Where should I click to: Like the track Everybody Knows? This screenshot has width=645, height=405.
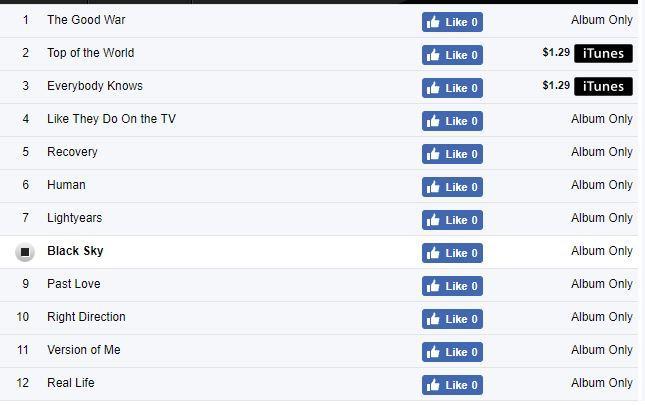point(452,88)
